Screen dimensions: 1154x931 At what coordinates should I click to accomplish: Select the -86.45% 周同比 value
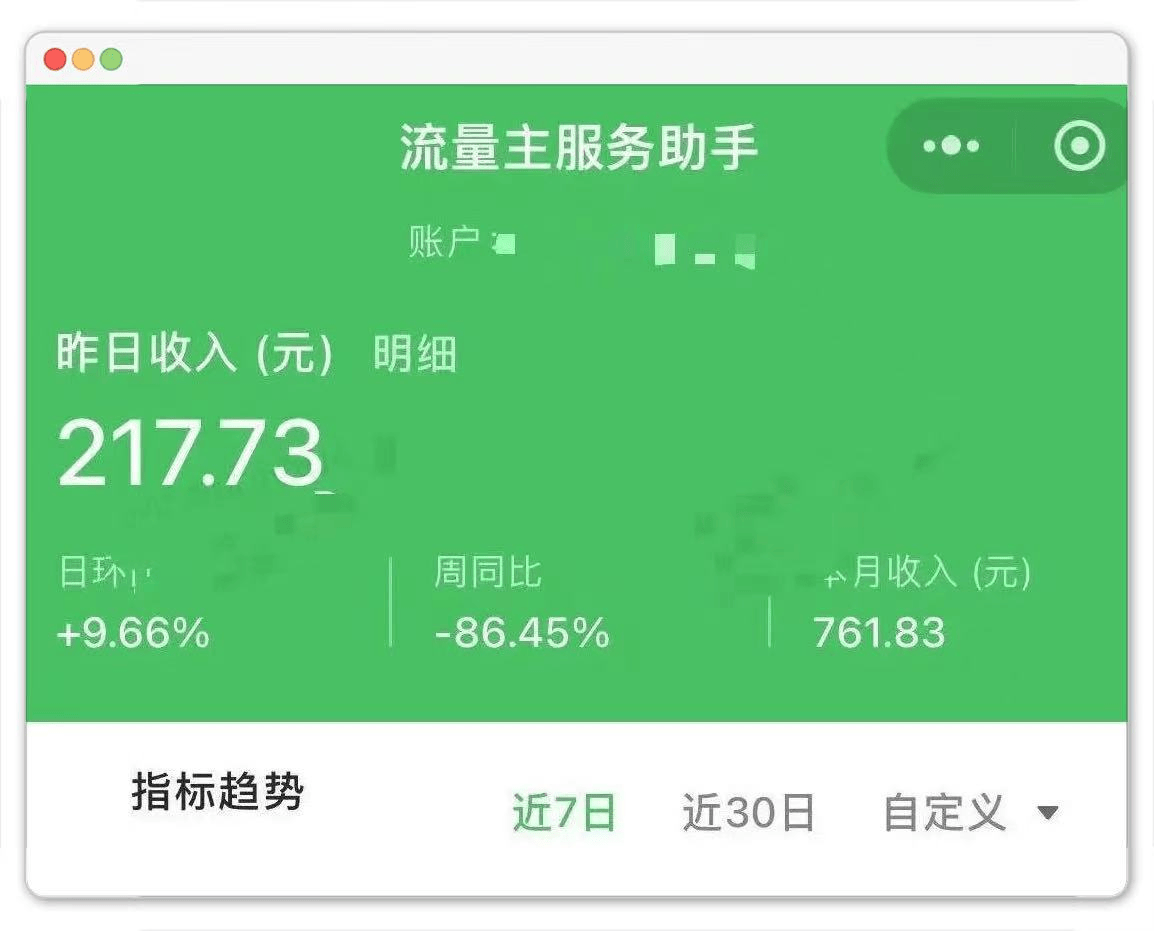[522, 633]
